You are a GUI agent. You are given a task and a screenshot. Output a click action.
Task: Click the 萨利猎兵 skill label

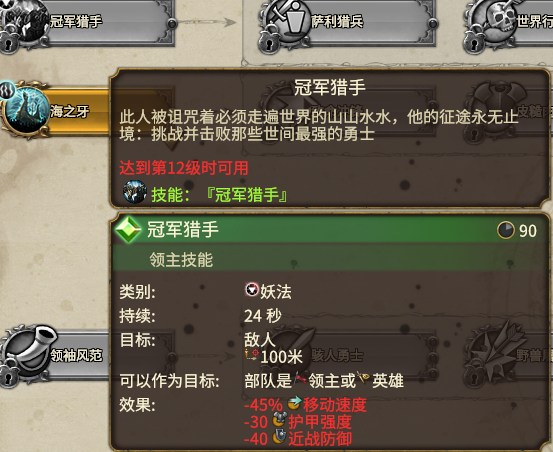pos(338,21)
